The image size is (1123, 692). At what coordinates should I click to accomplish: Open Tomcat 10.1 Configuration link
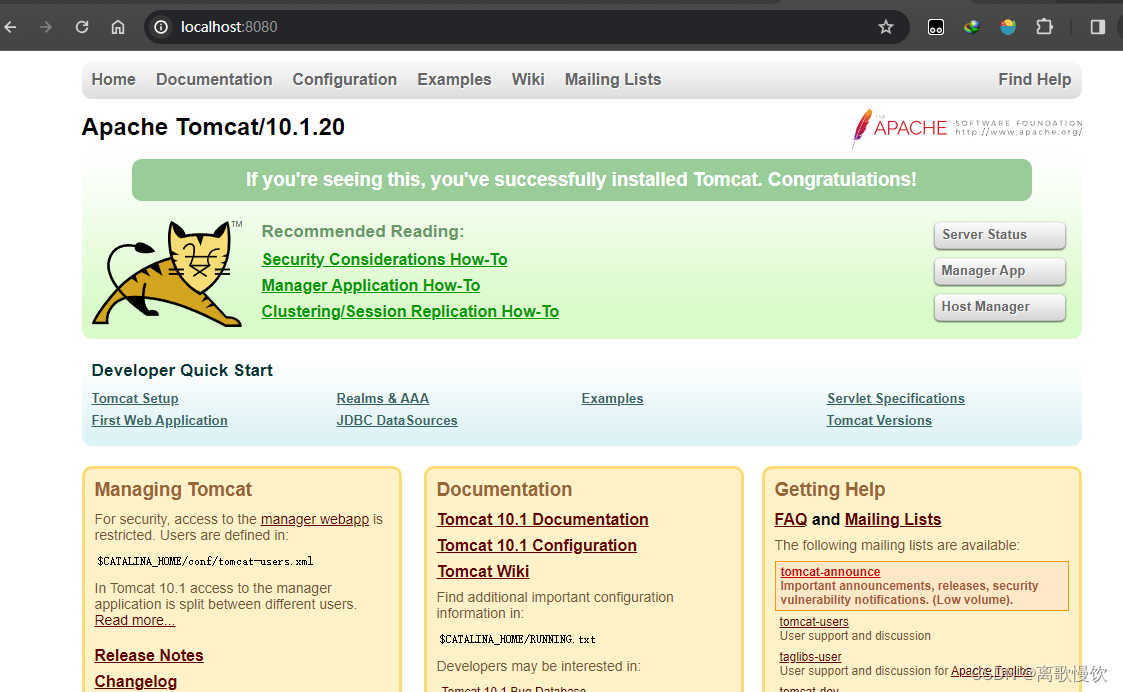pos(537,546)
